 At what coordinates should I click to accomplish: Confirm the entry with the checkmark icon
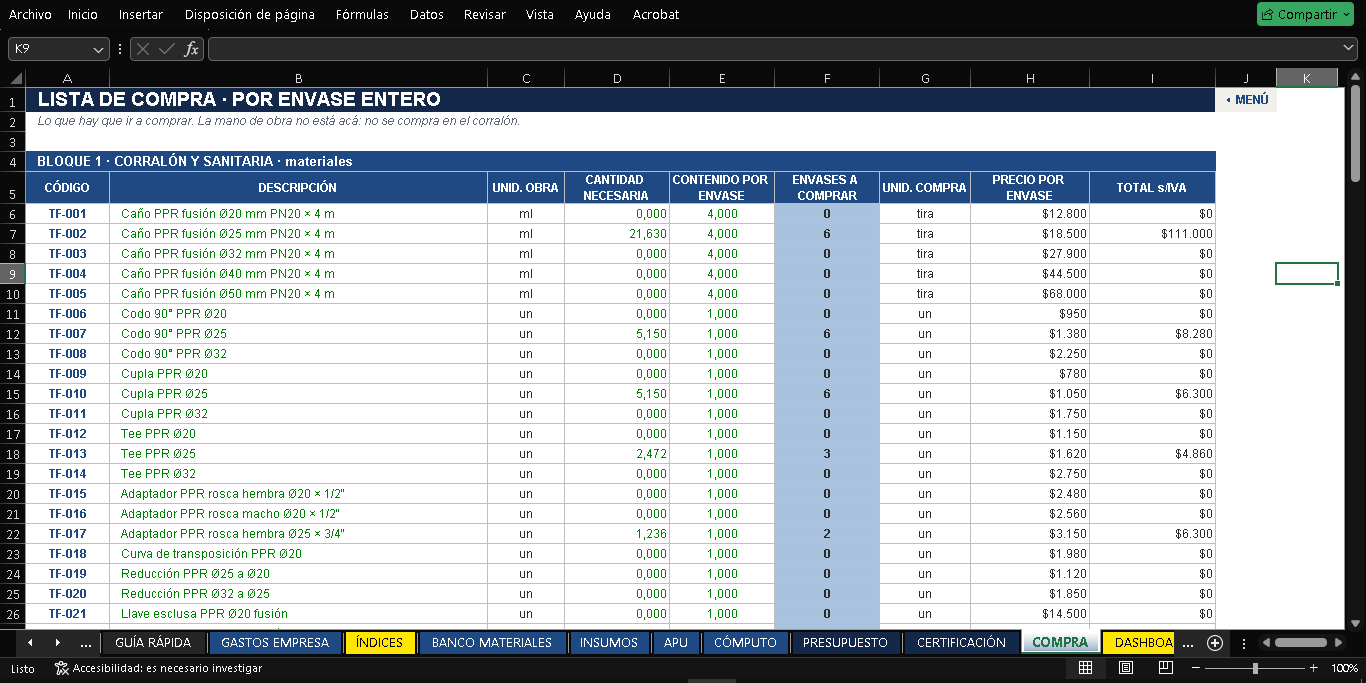[x=167, y=49]
